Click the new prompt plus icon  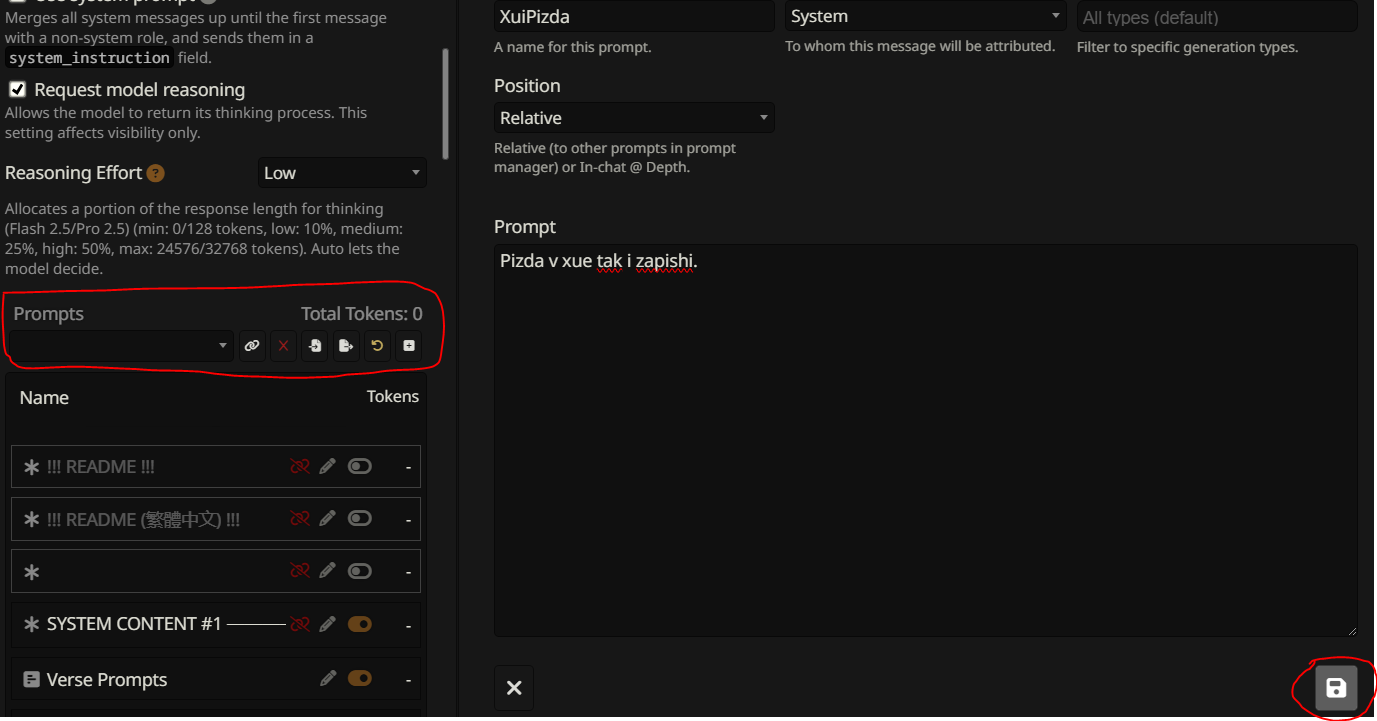(408, 346)
